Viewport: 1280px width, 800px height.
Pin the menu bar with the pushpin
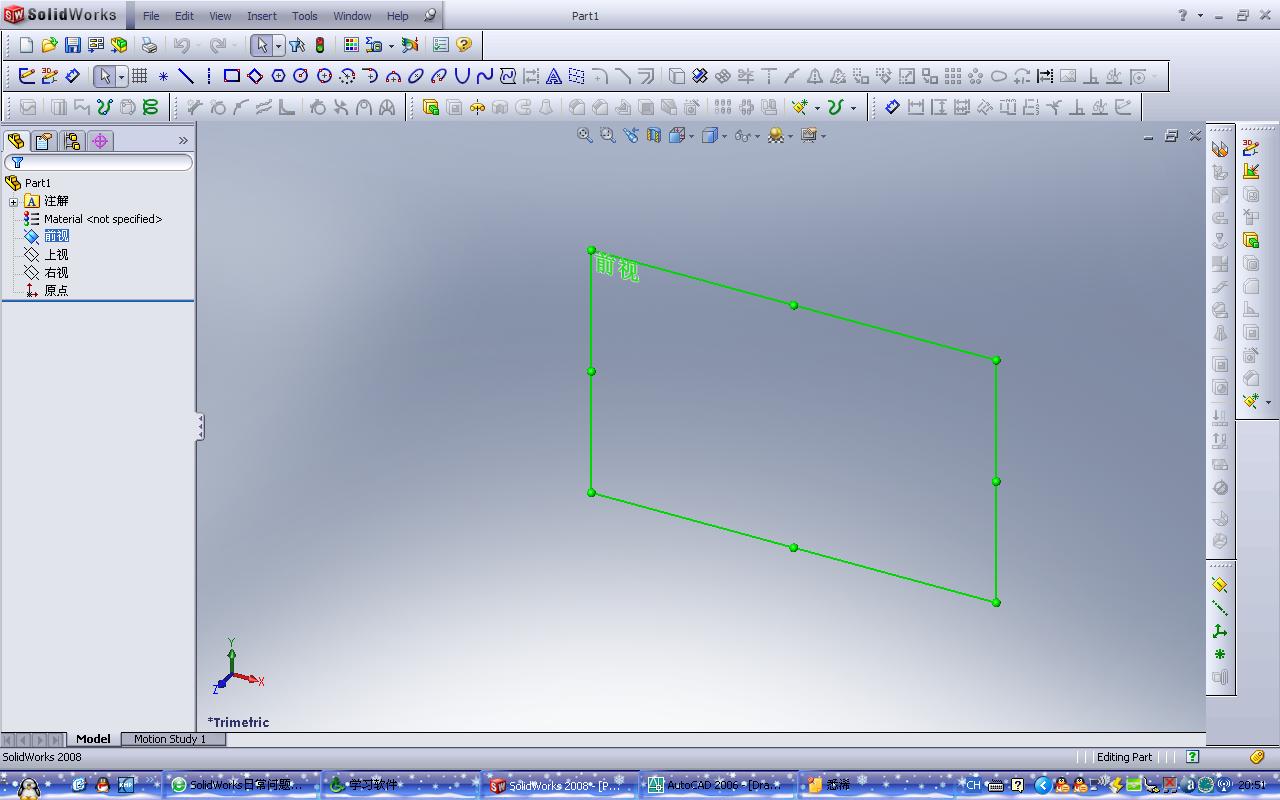pyautogui.click(x=430, y=16)
